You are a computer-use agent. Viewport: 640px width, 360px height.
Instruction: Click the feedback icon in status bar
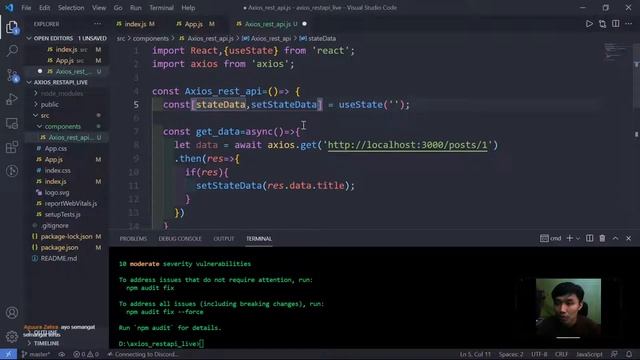click(x=614, y=354)
